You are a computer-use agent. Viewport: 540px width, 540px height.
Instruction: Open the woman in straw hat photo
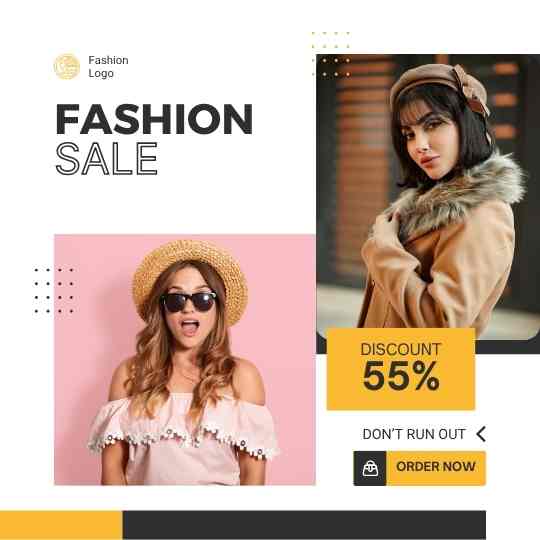pos(185,360)
